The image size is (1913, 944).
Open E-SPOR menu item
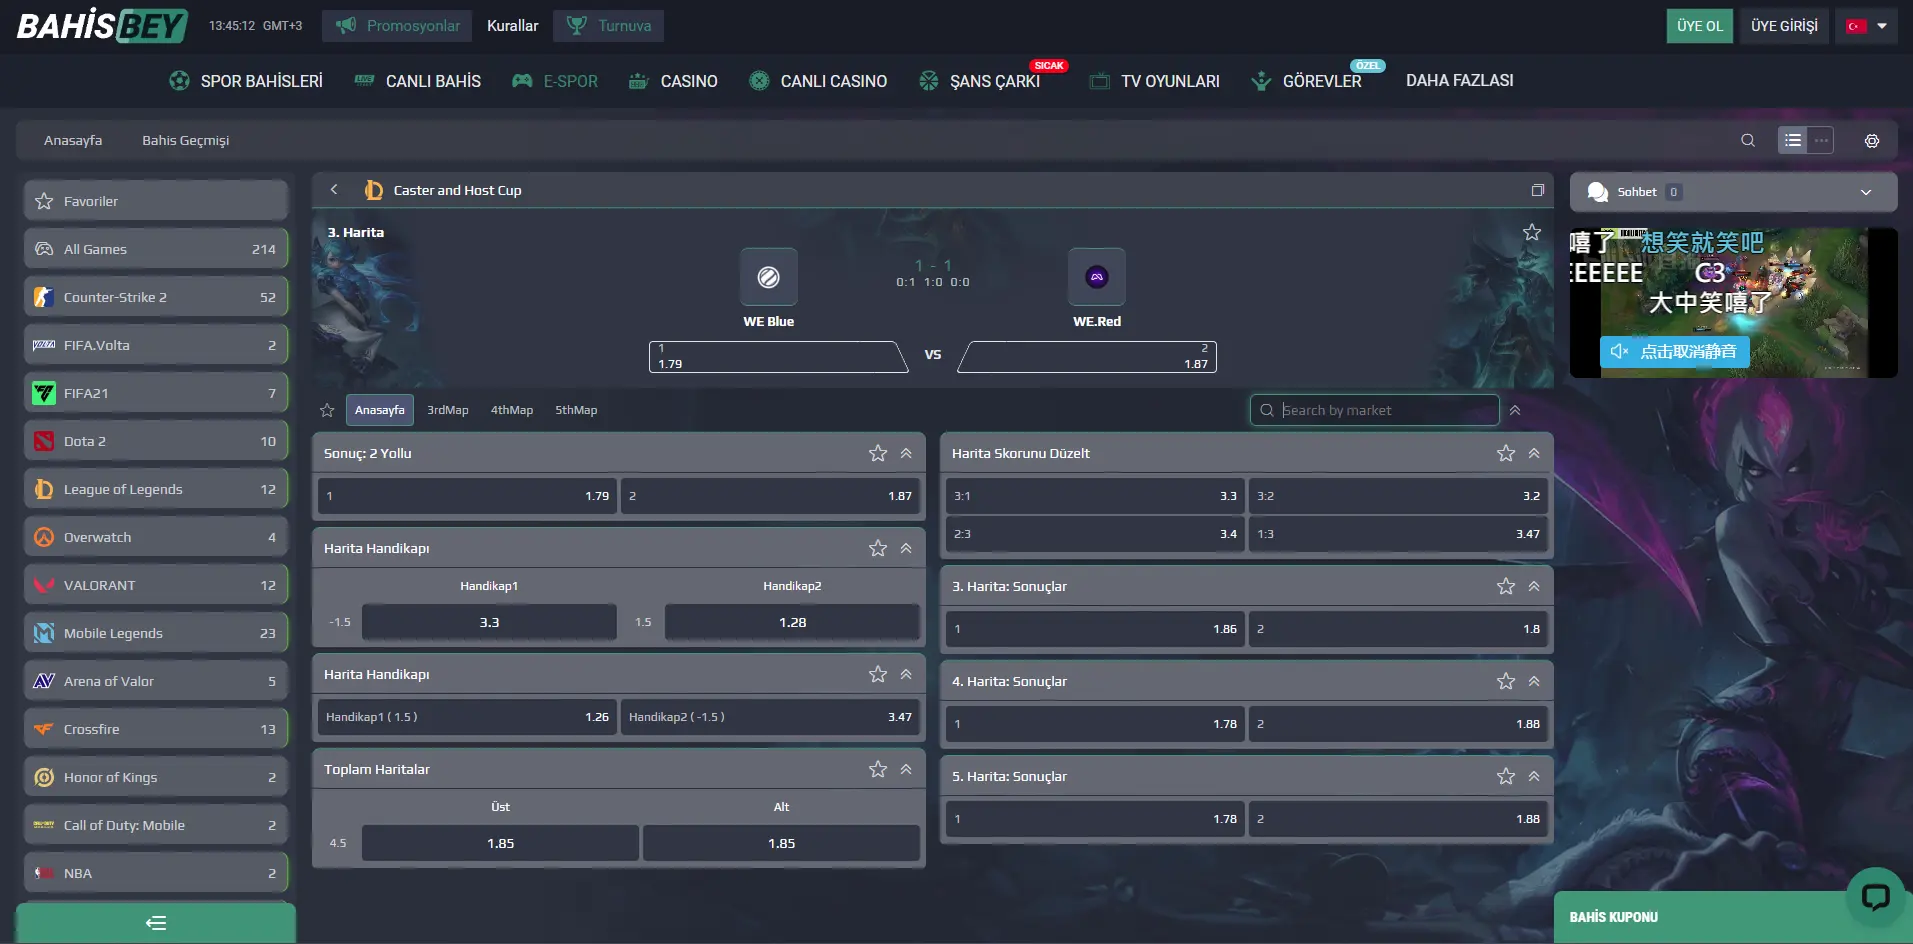pos(555,81)
